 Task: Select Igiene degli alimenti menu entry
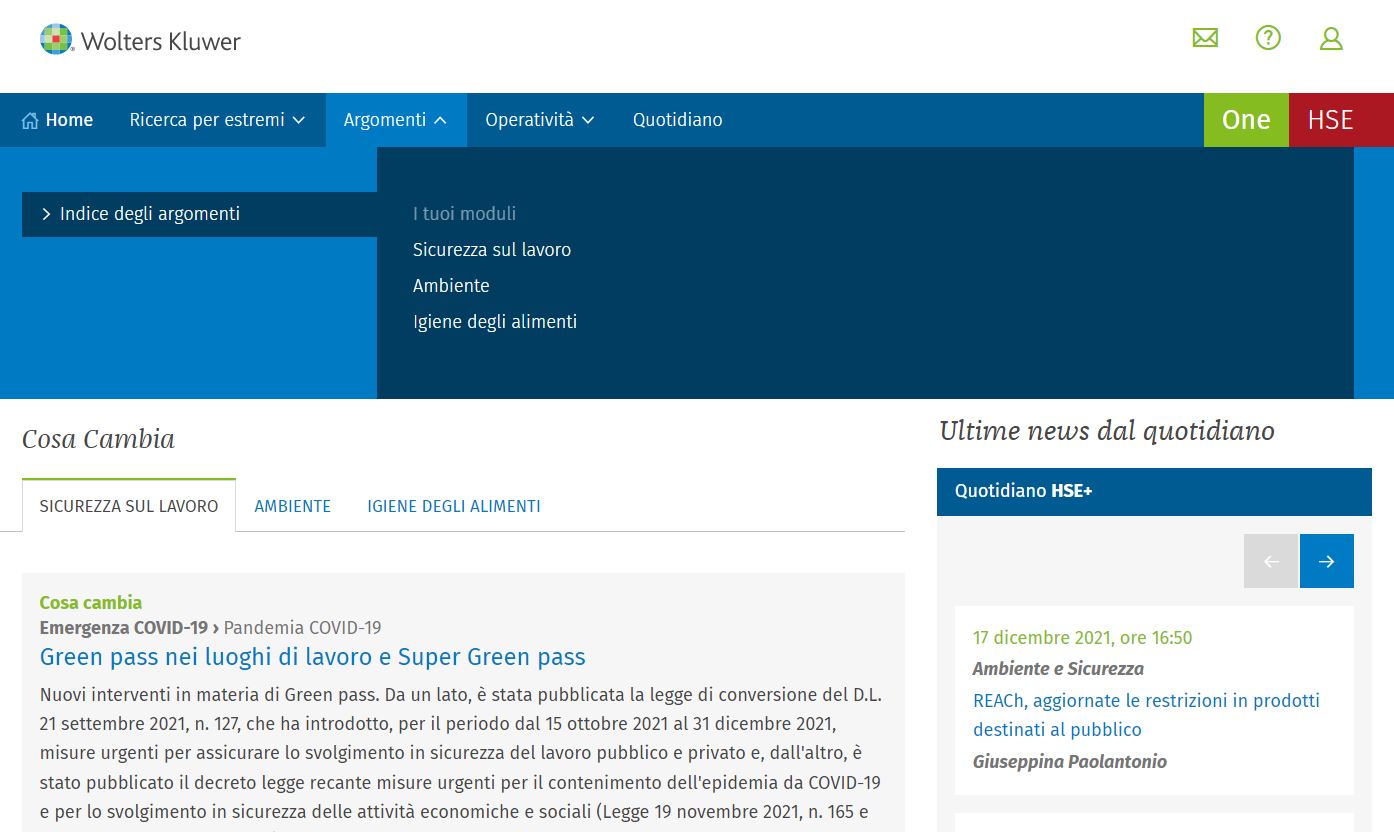(495, 322)
